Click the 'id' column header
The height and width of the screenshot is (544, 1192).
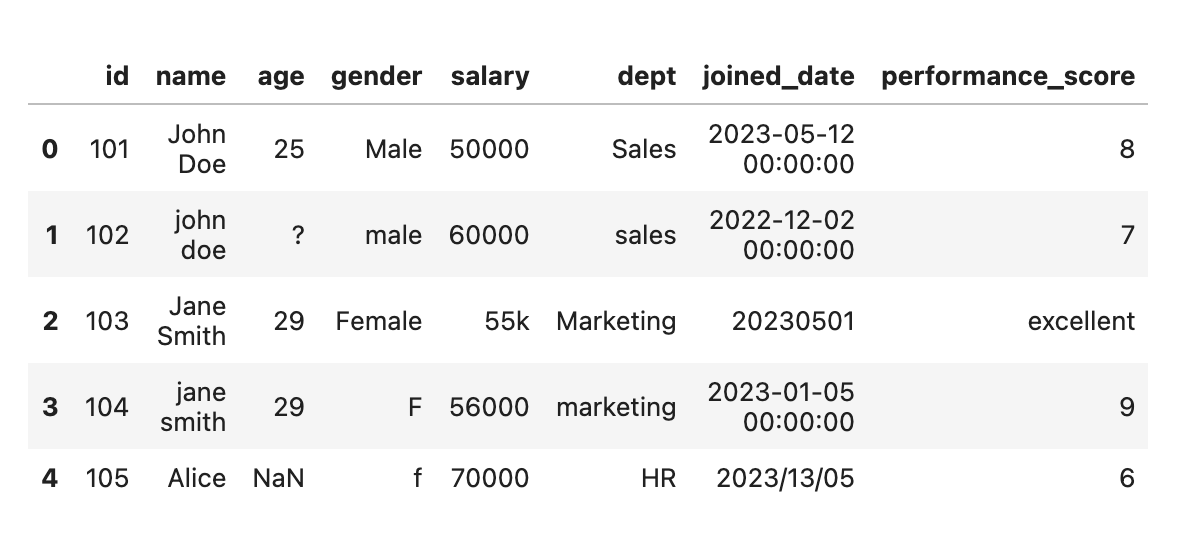click(117, 76)
